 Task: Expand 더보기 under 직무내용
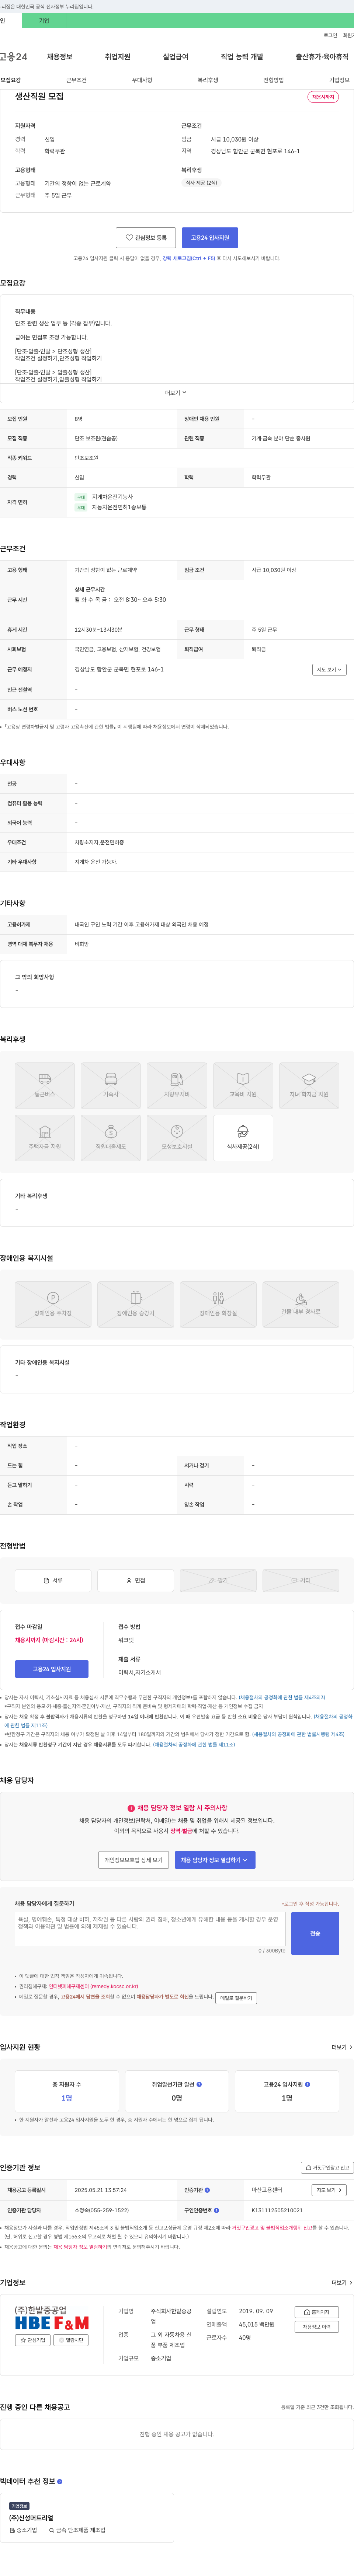(176, 393)
